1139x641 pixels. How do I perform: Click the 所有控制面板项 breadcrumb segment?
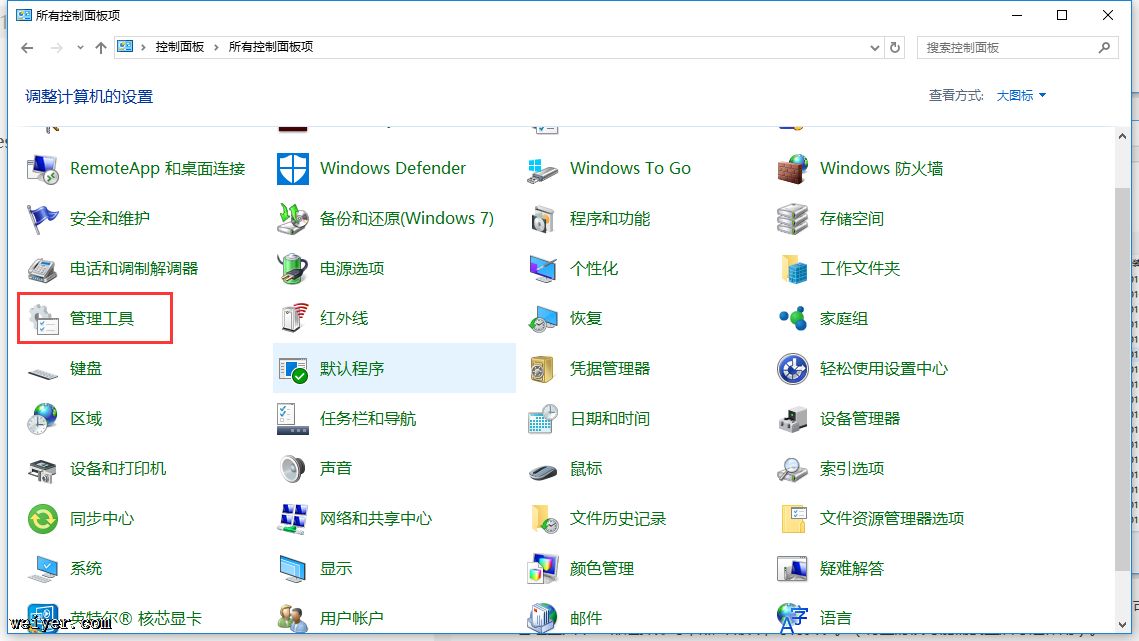point(271,47)
